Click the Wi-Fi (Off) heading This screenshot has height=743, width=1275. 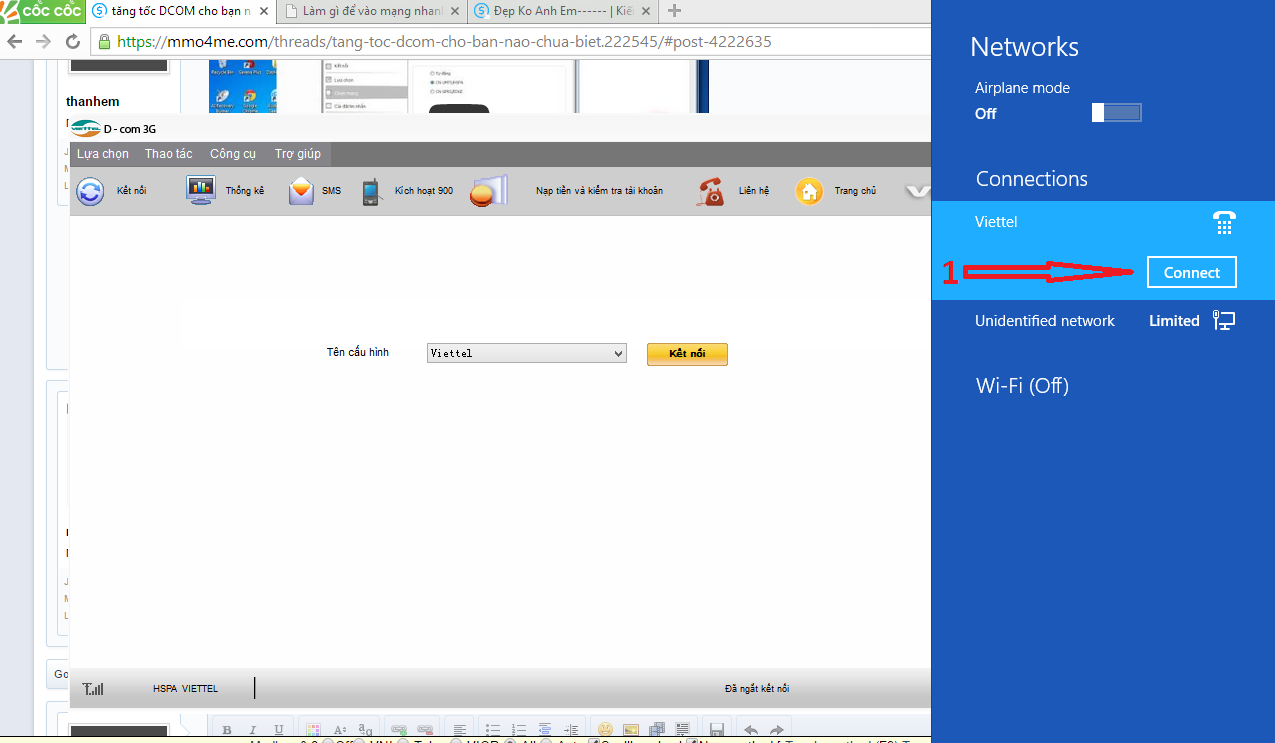[1022, 386]
